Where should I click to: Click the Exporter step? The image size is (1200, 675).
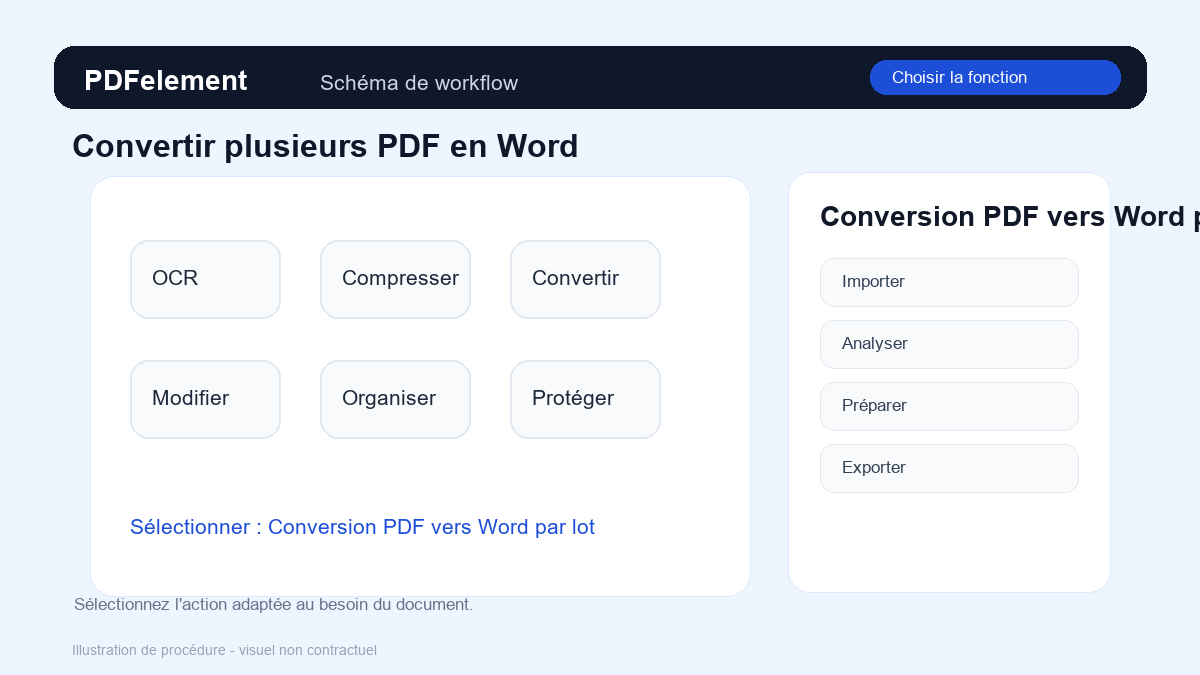click(949, 468)
